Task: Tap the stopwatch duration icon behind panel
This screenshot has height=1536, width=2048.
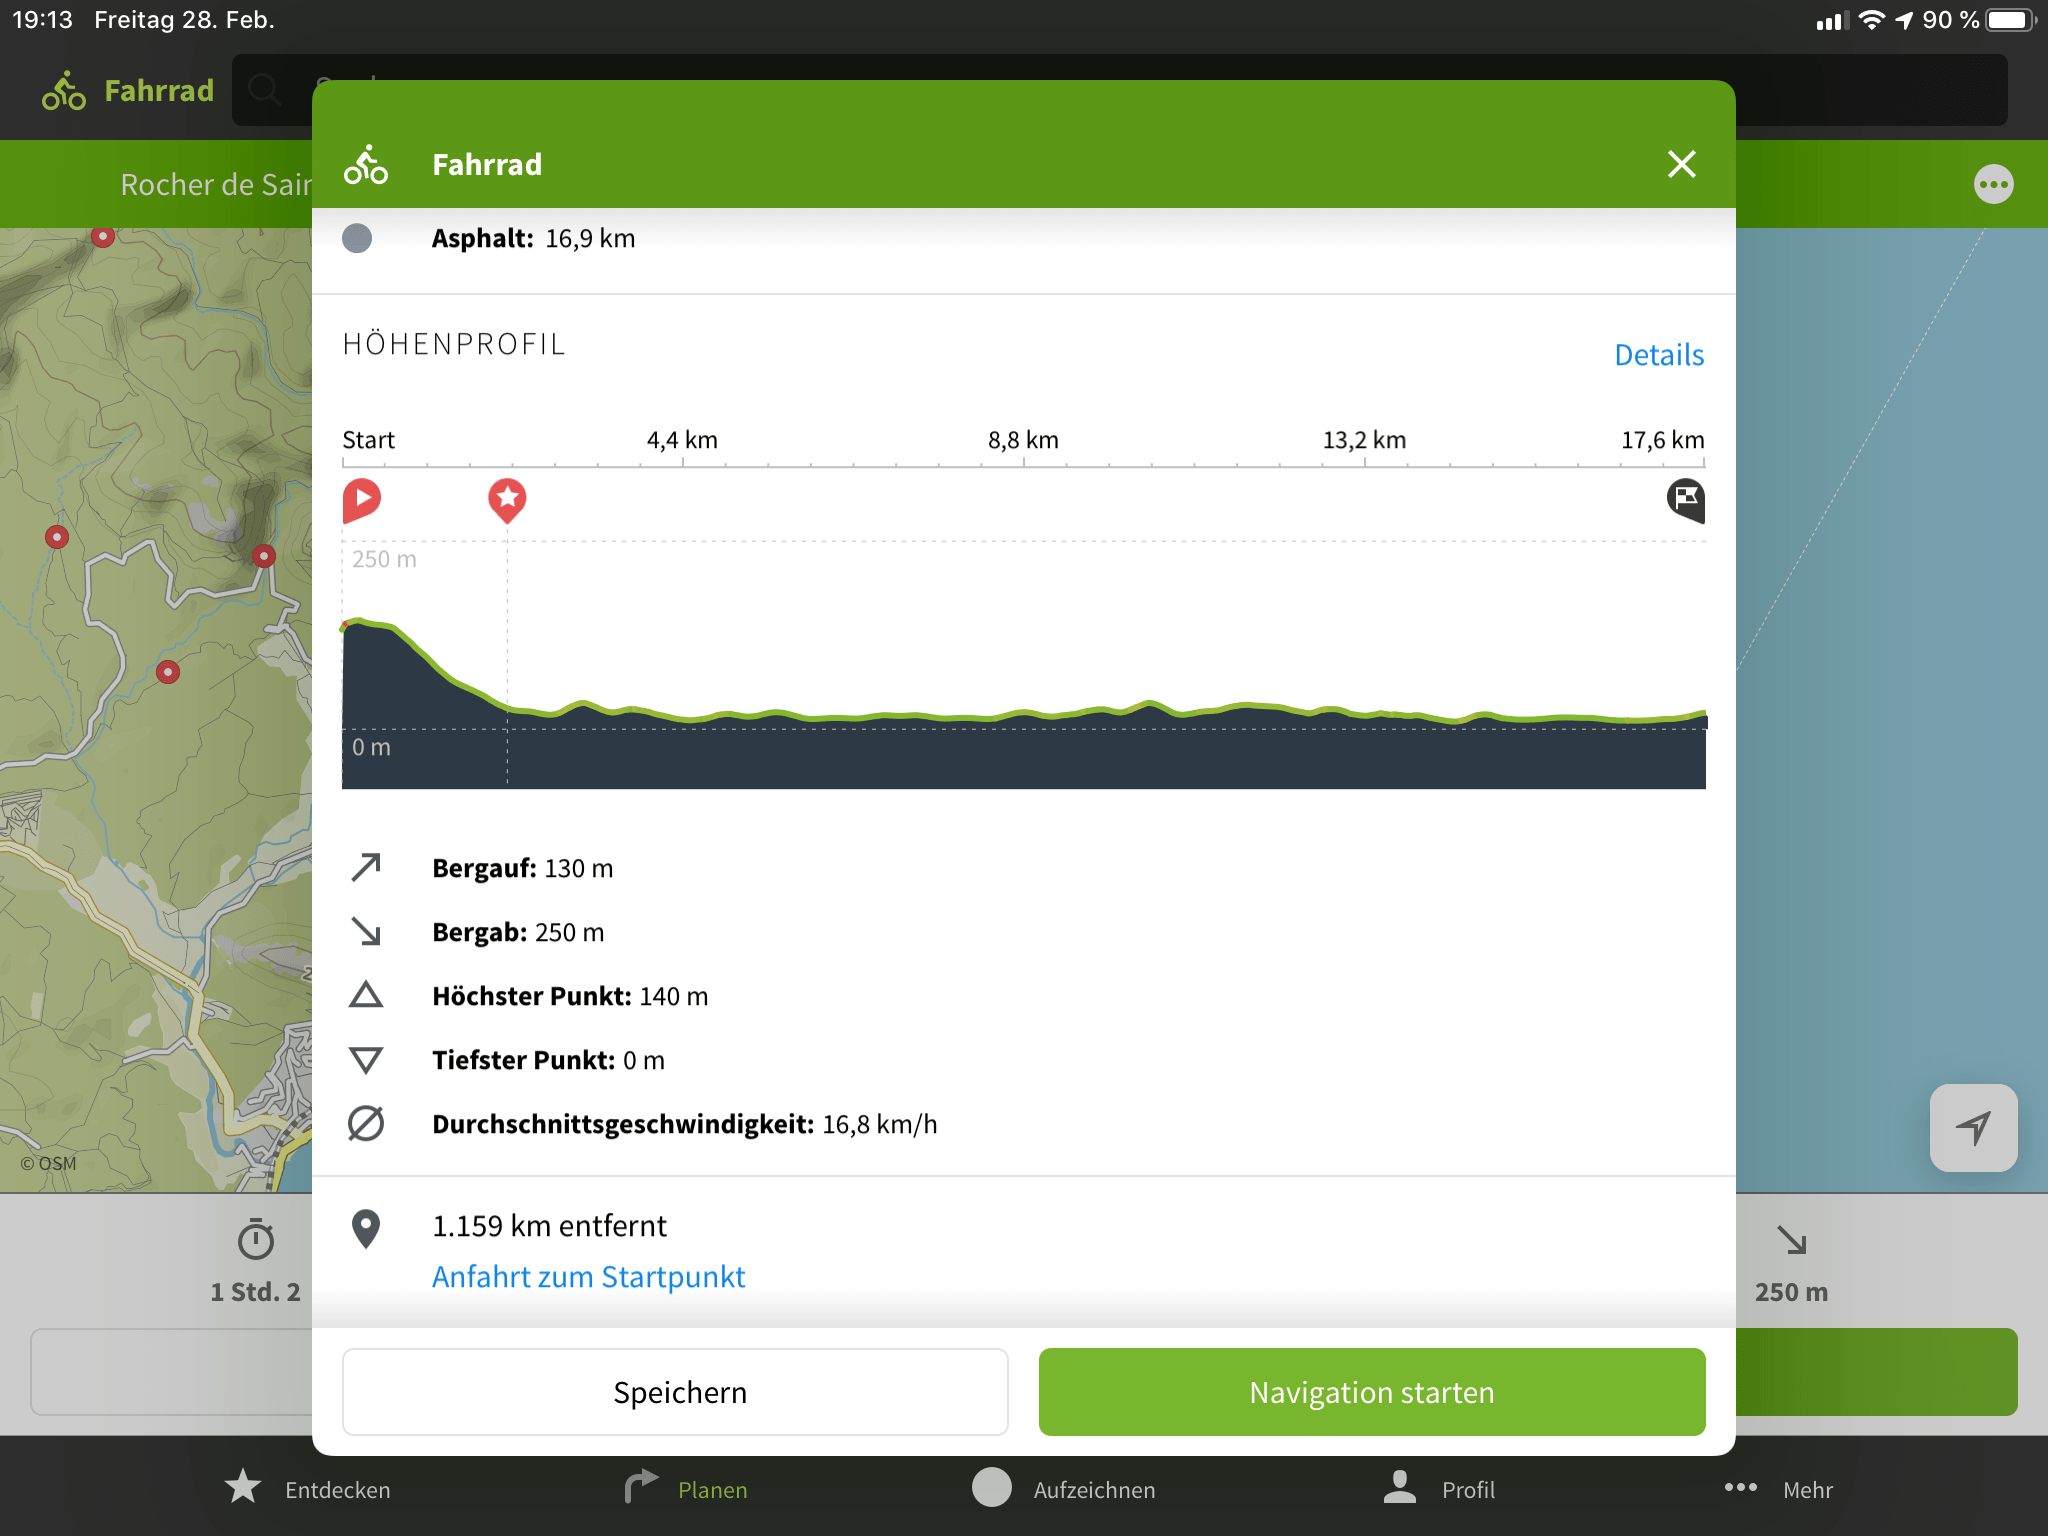Action: click(x=256, y=1240)
